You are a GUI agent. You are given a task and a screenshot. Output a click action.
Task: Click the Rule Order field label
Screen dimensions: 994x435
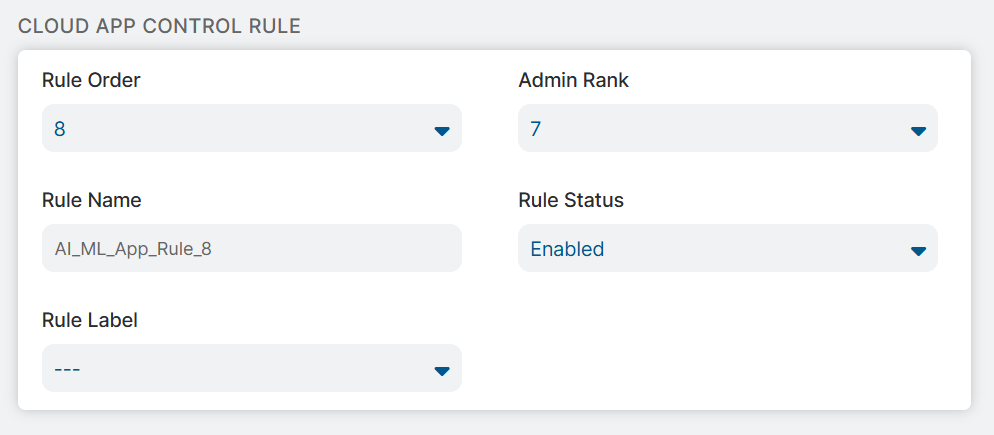(x=91, y=80)
